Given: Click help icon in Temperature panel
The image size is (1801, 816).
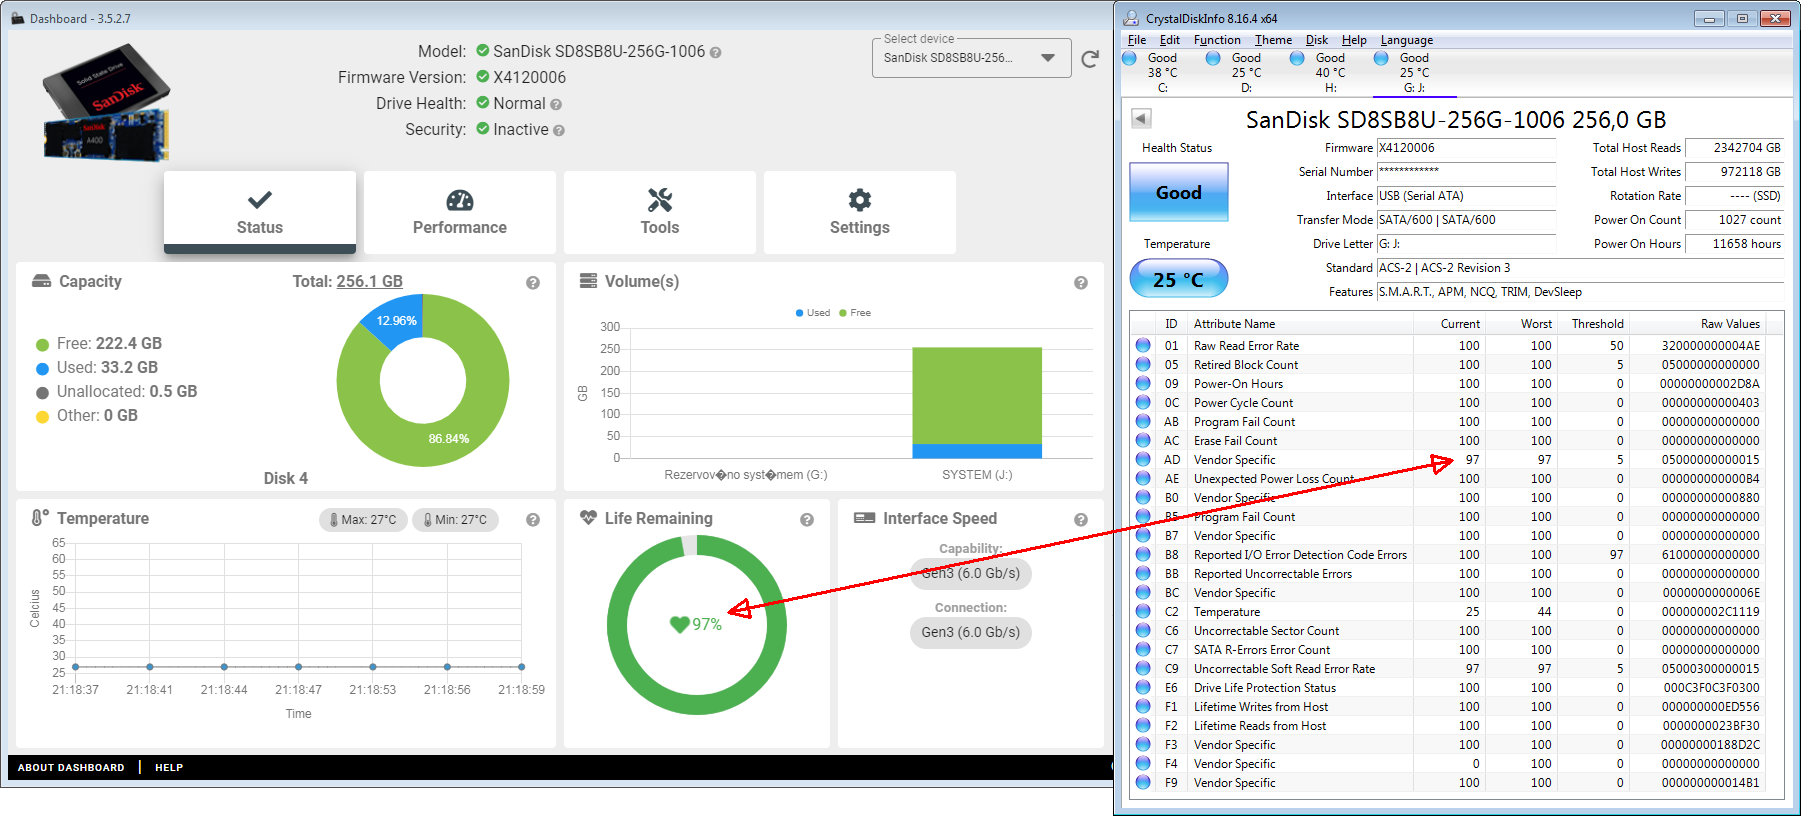Looking at the screenshot, I should point(533,520).
